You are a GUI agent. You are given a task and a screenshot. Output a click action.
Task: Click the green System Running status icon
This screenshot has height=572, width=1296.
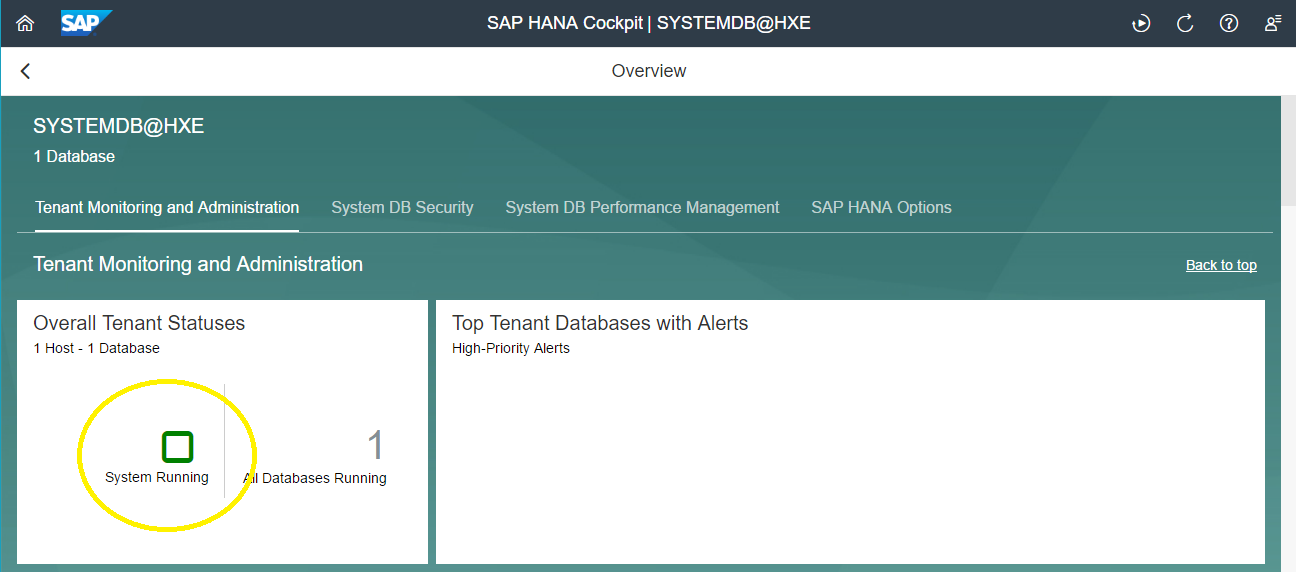tap(177, 447)
